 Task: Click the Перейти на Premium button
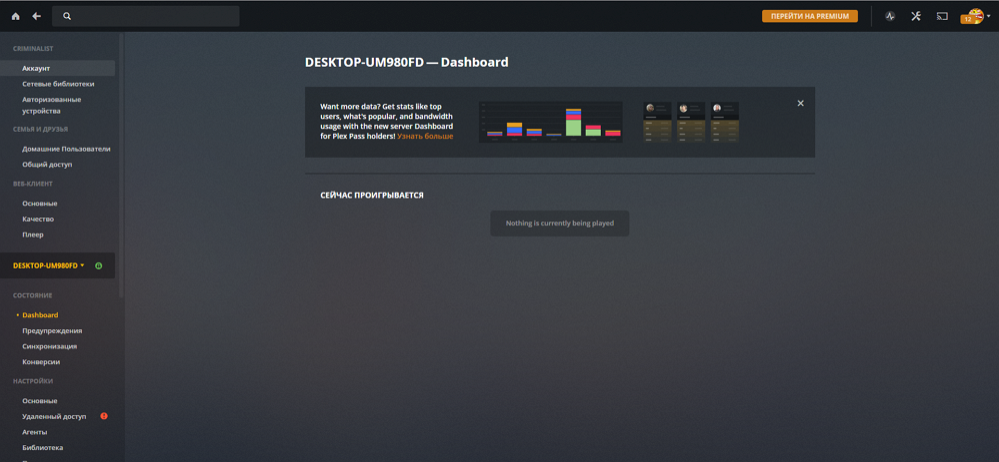click(x=810, y=17)
